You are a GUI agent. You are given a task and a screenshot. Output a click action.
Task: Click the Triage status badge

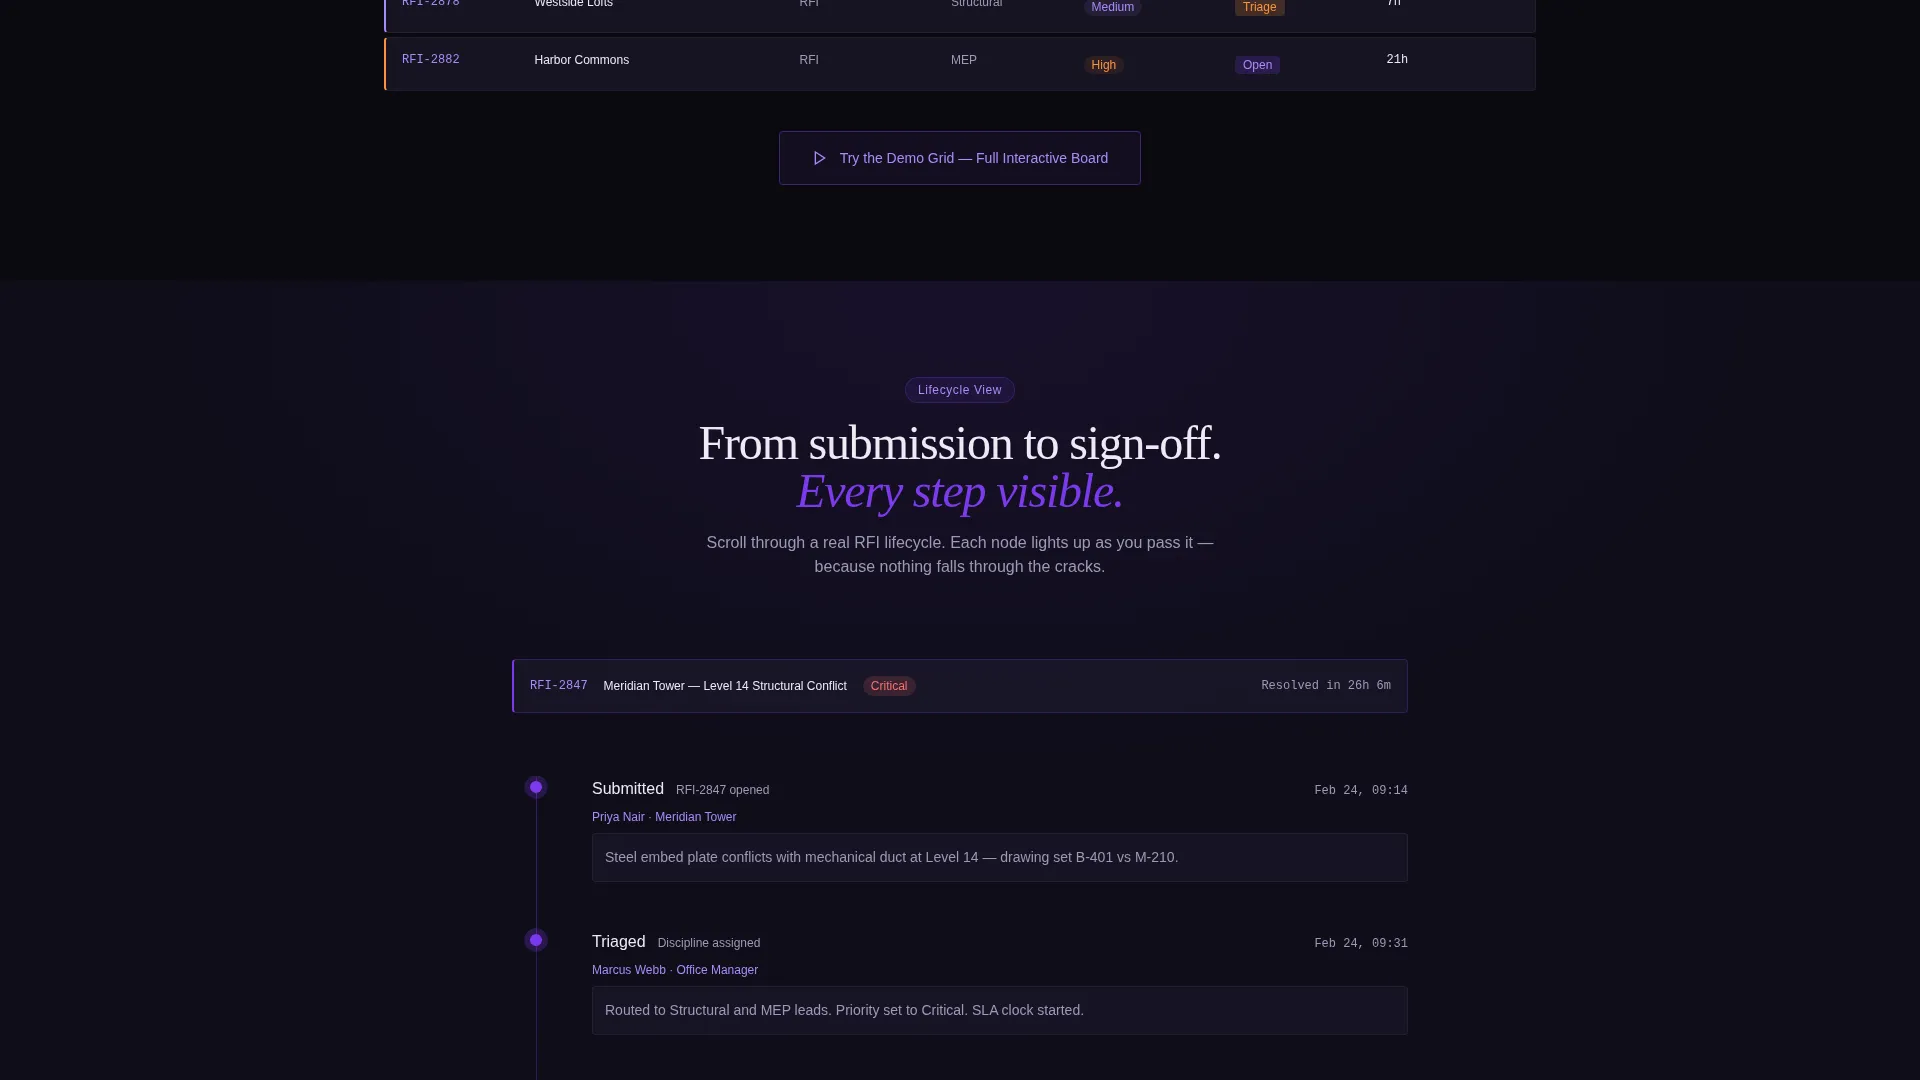1259,7
